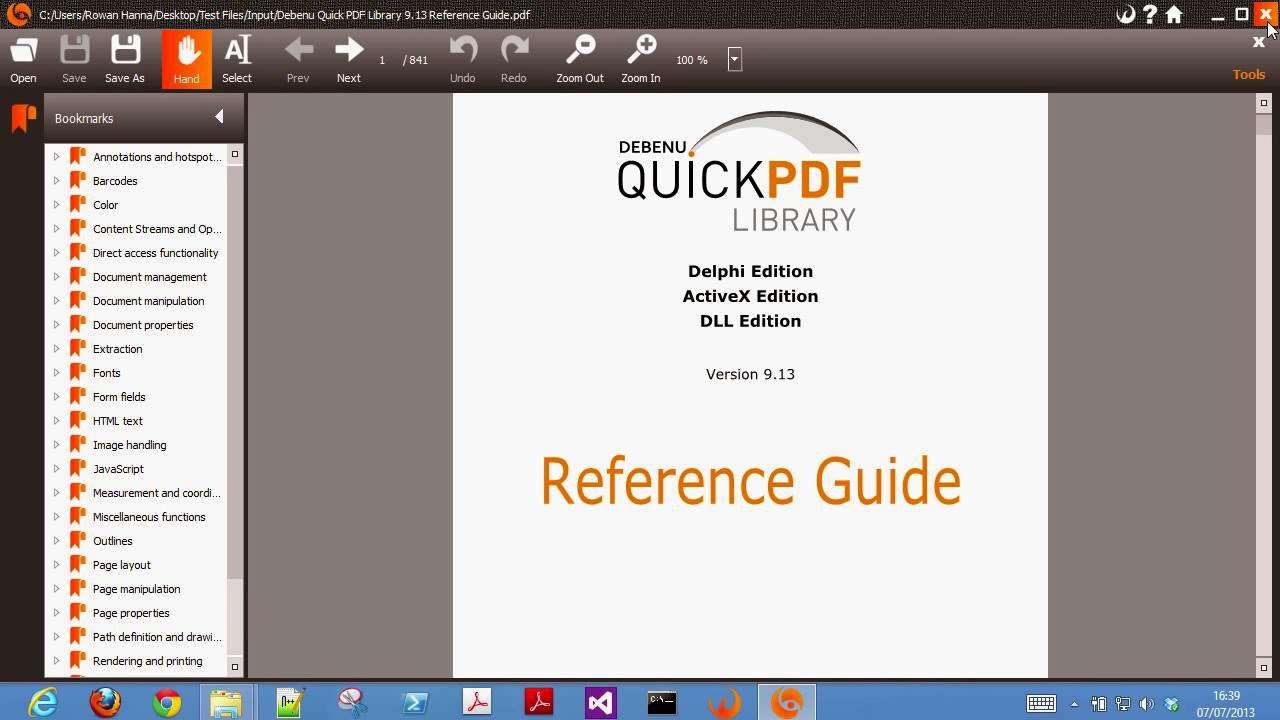The image size is (1280, 720).
Task: Open the Outlines bookmark
Action: (x=112, y=541)
